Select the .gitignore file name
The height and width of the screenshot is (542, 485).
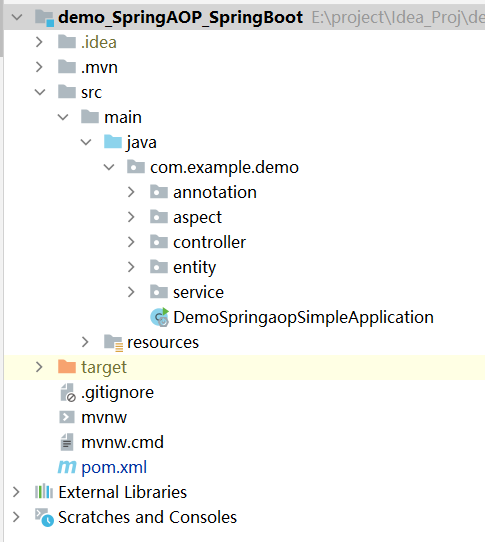(118, 393)
